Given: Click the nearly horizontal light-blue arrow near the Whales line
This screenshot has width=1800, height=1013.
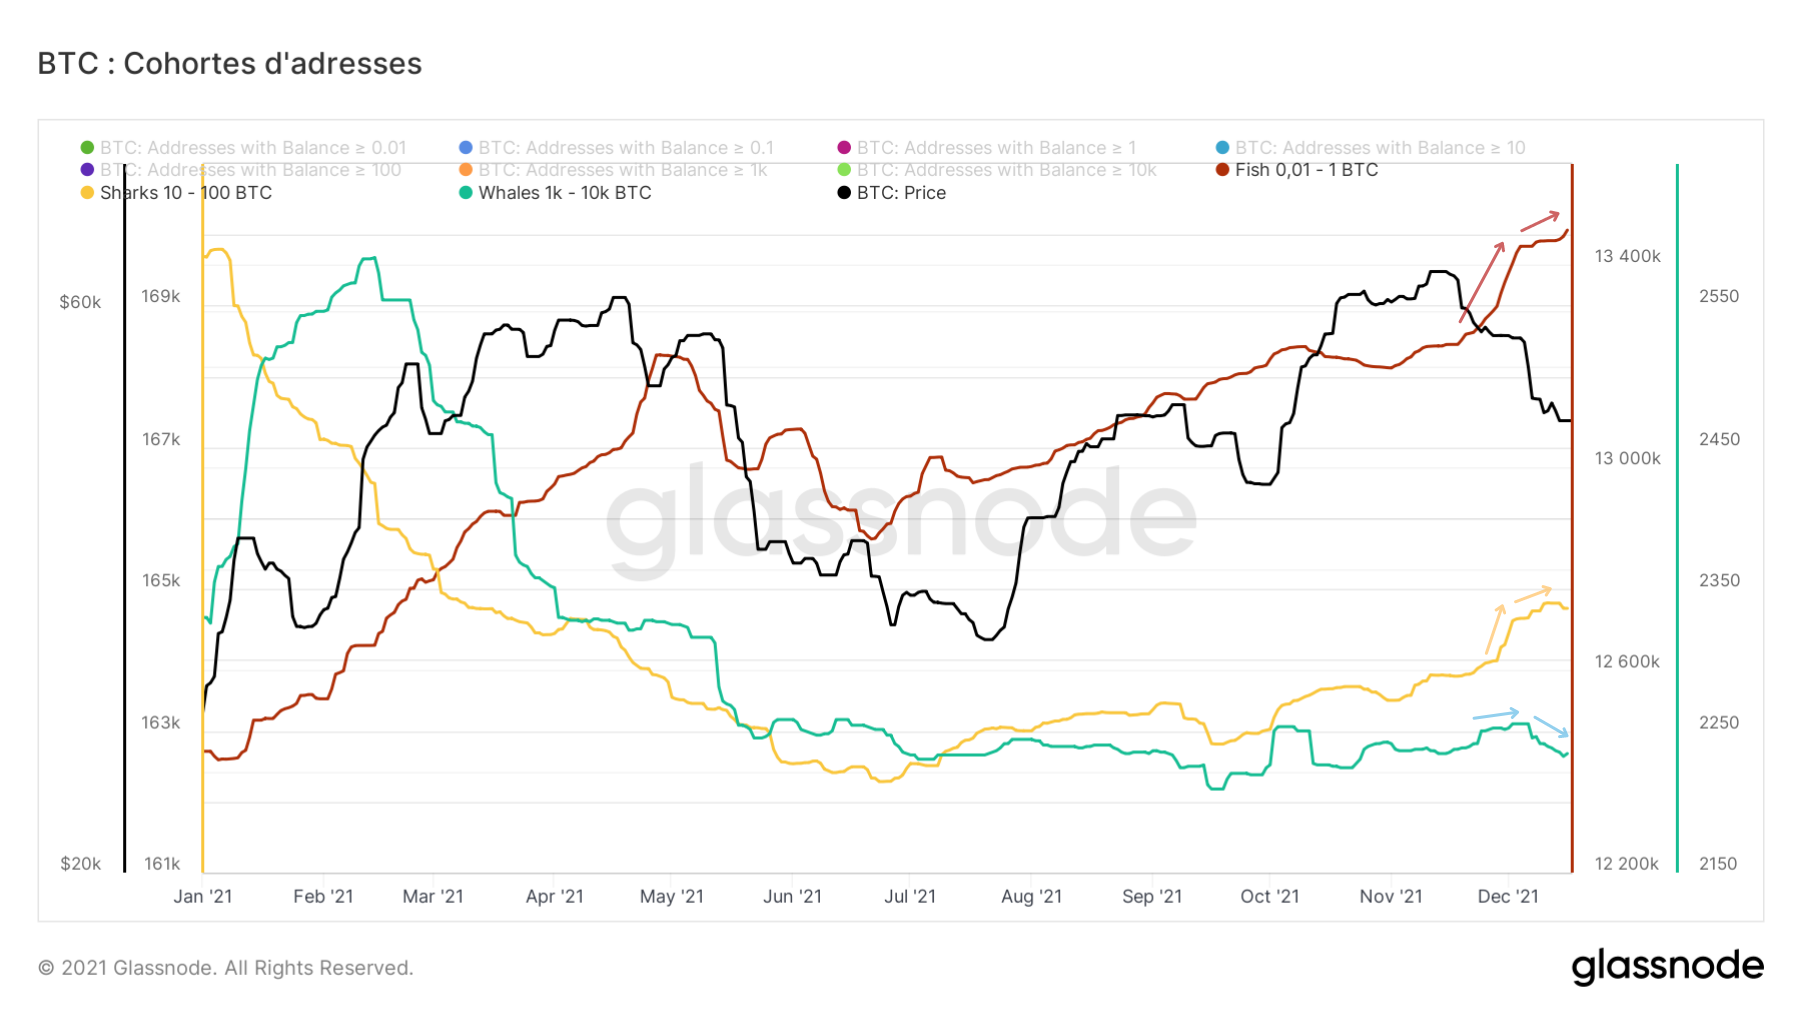Looking at the screenshot, I should (1496, 714).
